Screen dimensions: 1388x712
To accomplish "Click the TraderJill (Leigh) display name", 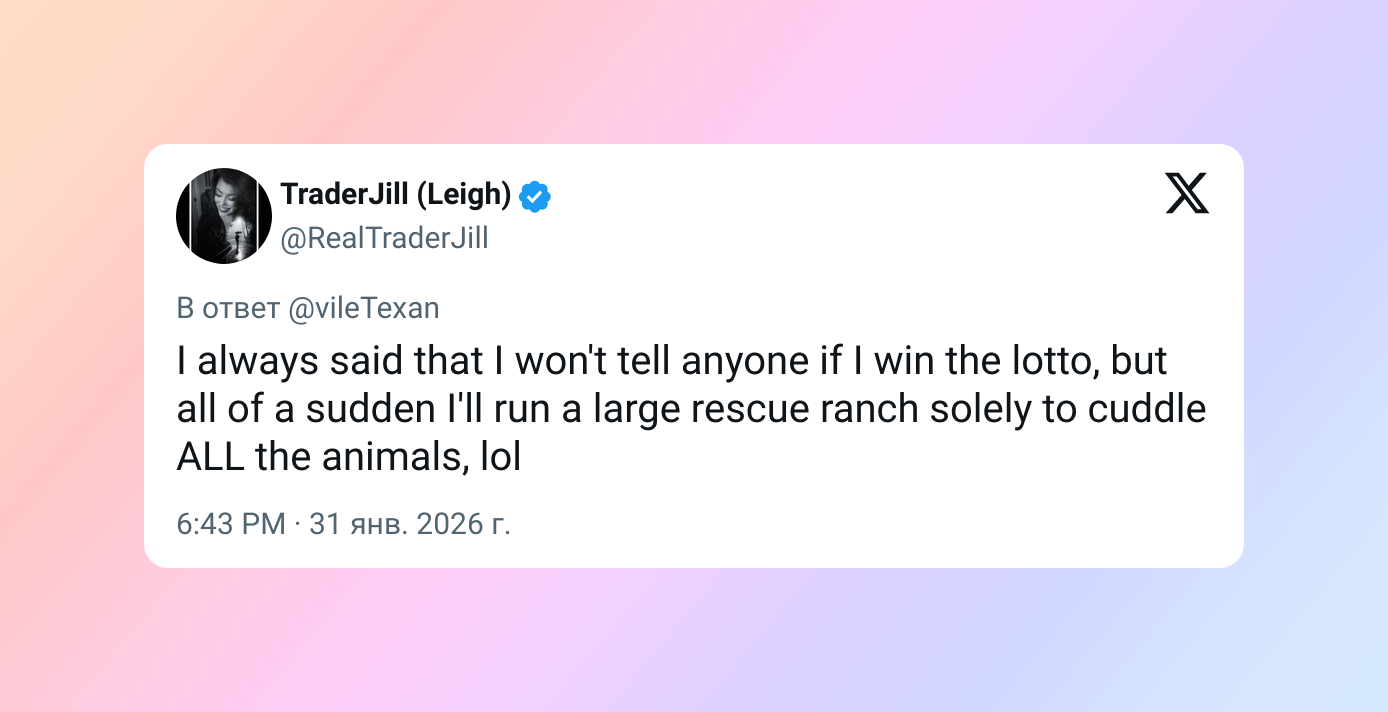I will coord(396,195).
